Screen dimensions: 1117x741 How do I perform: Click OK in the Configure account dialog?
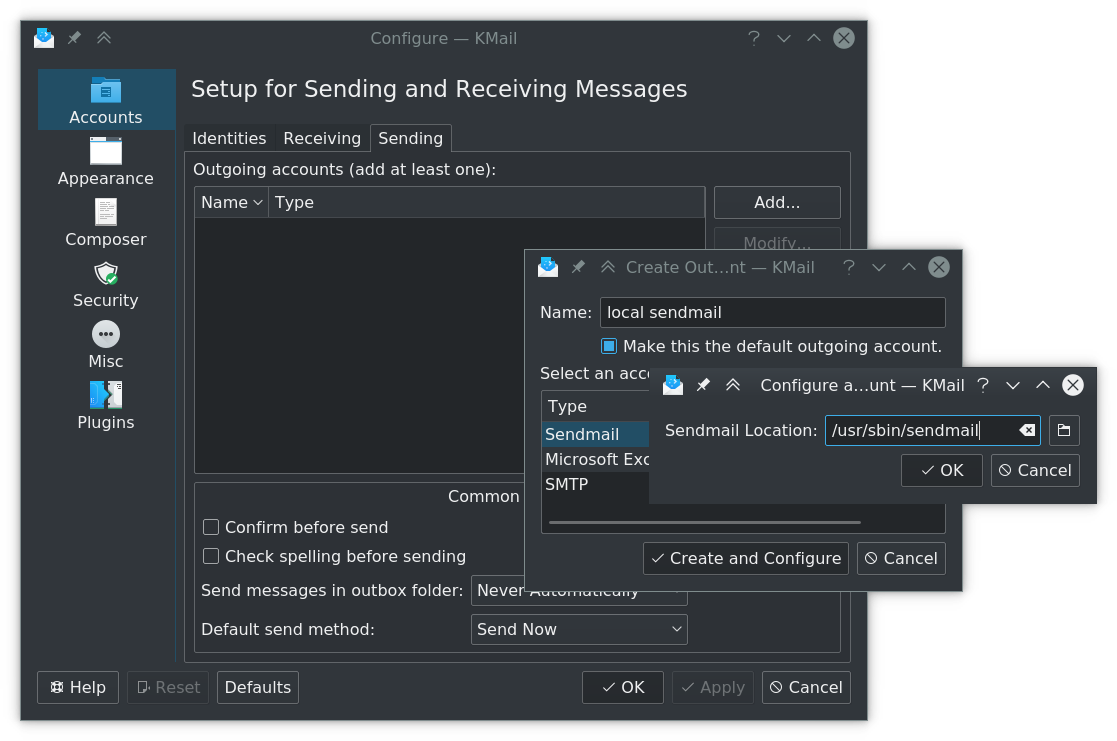click(x=942, y=470)
